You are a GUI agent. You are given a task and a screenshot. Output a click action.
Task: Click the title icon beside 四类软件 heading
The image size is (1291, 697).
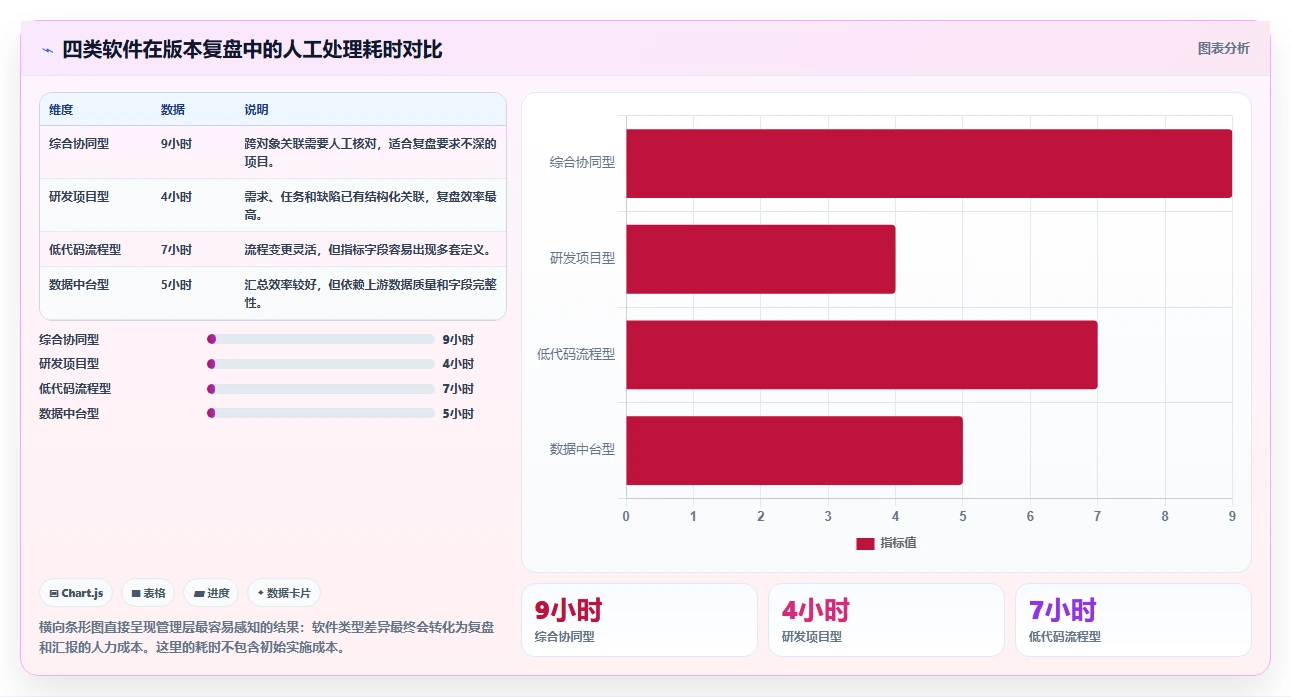pos(48,50)
